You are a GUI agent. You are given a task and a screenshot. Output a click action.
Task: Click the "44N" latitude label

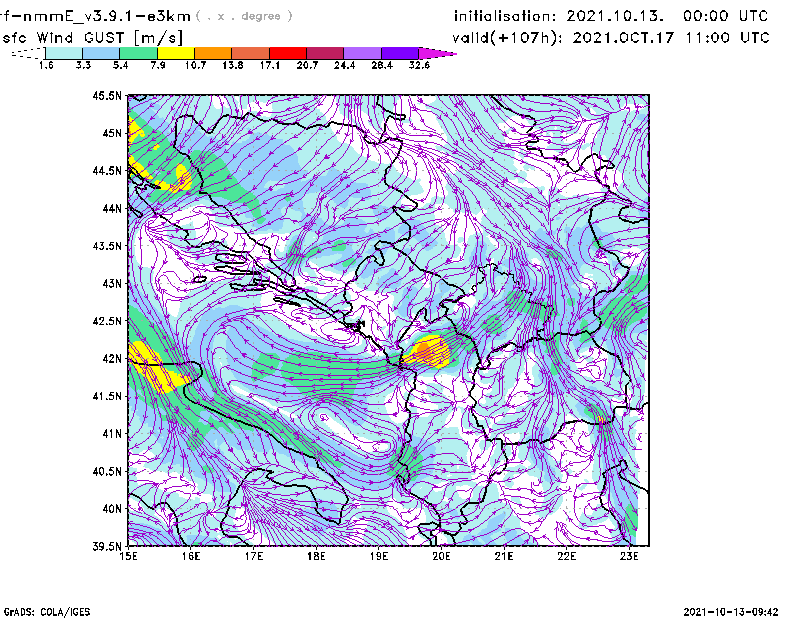pyautogui.click(x=112, y=208)
